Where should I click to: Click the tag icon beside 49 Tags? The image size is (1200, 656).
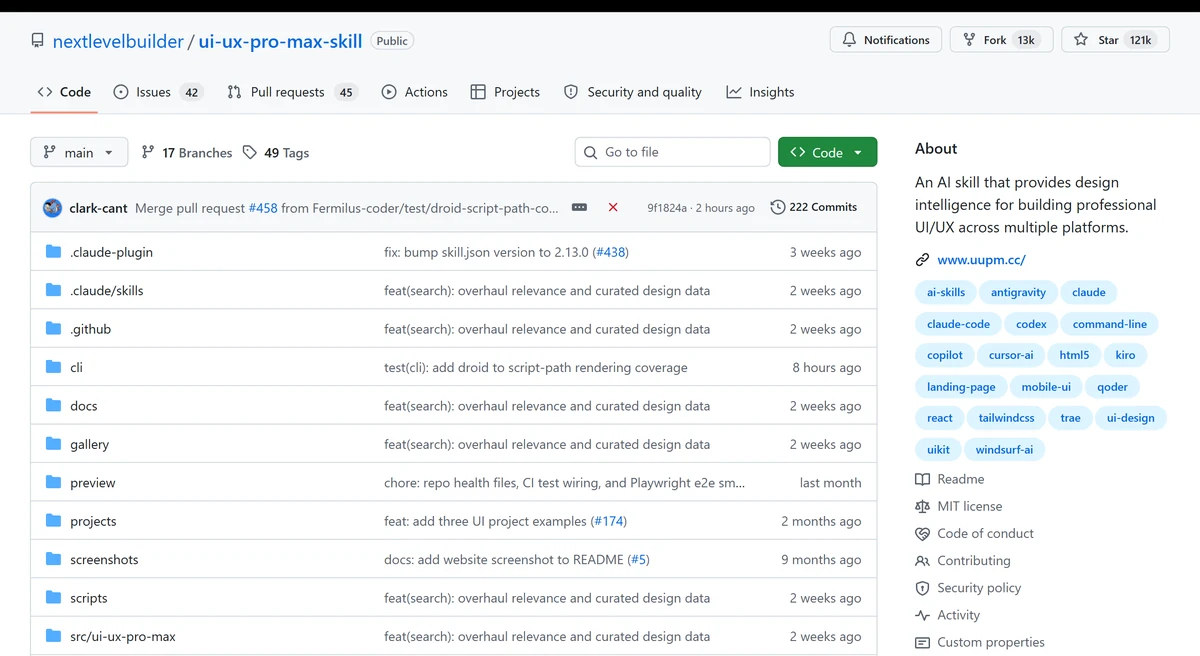tap(250, 152)
